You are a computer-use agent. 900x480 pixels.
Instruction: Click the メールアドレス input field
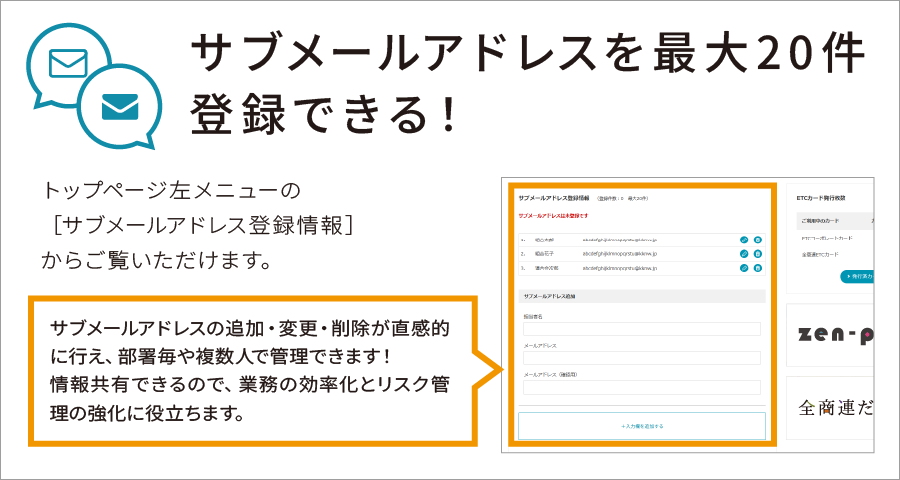pos(641,358)
